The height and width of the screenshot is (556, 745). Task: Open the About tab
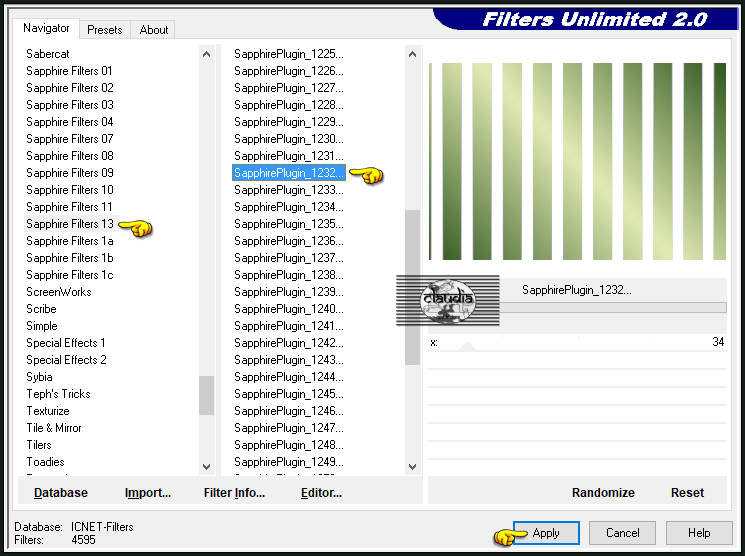point(153,29)
